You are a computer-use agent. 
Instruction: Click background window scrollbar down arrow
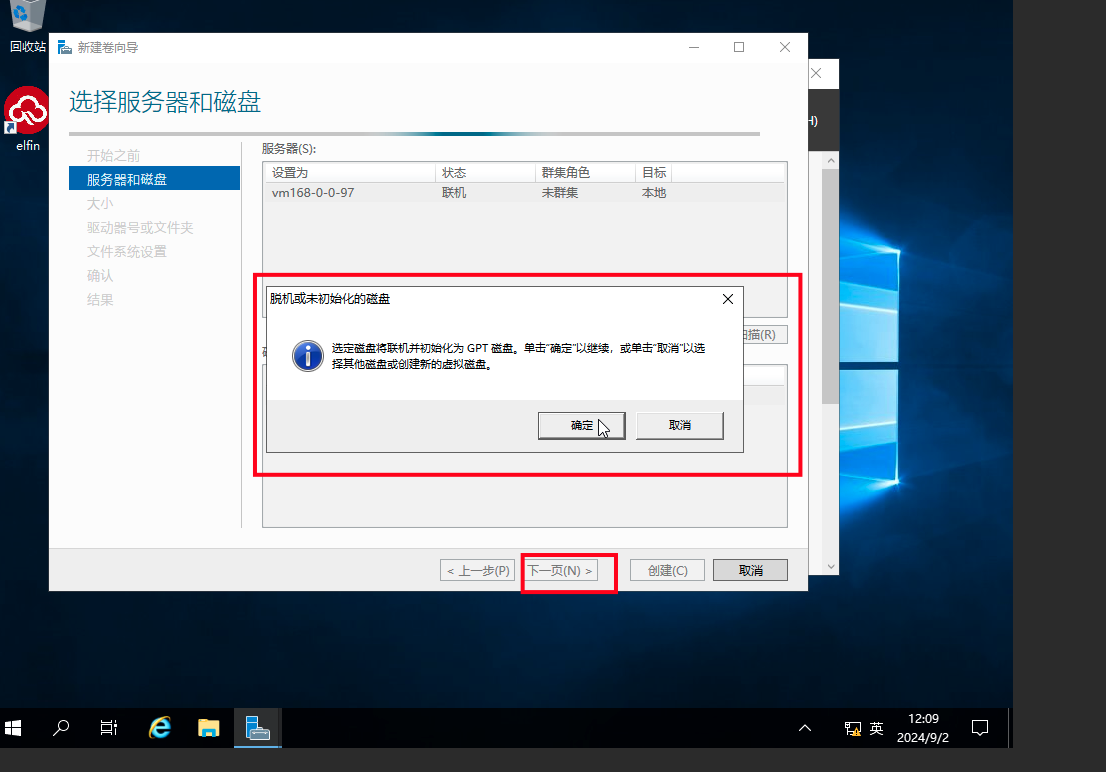(x=831, y=567)
